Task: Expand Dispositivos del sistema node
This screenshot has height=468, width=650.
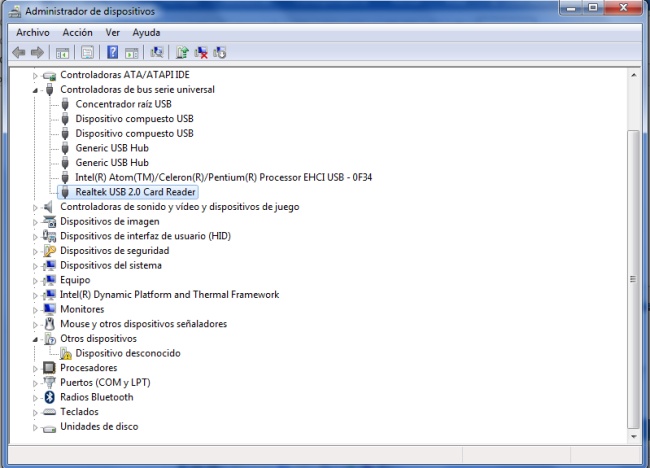Action: [x=35, y=266]
